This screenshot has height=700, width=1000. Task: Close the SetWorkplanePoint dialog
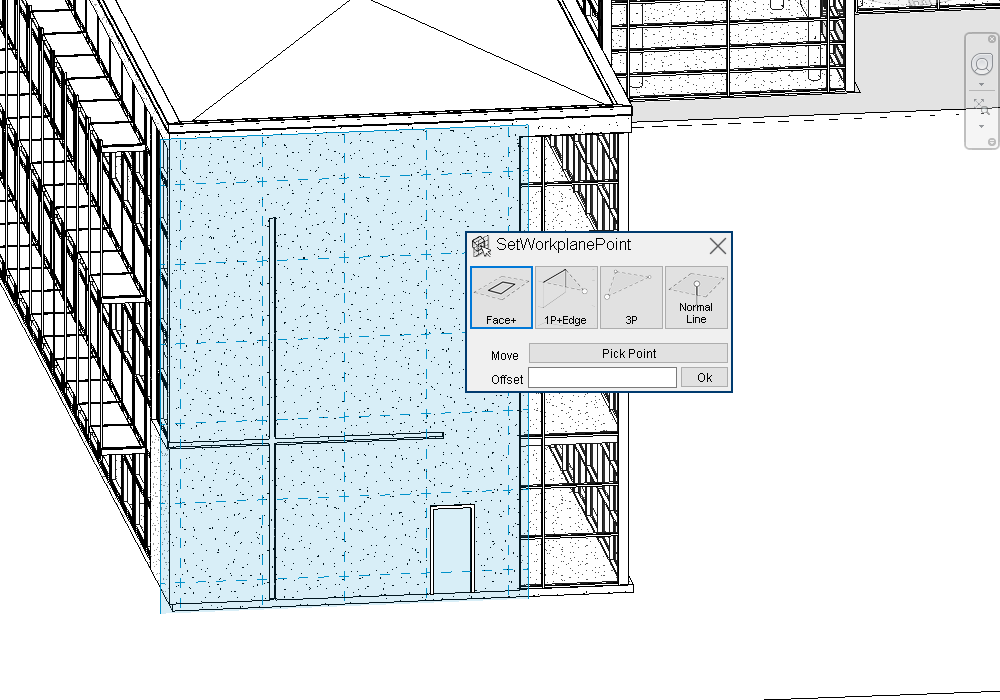[x=717, y=245]
